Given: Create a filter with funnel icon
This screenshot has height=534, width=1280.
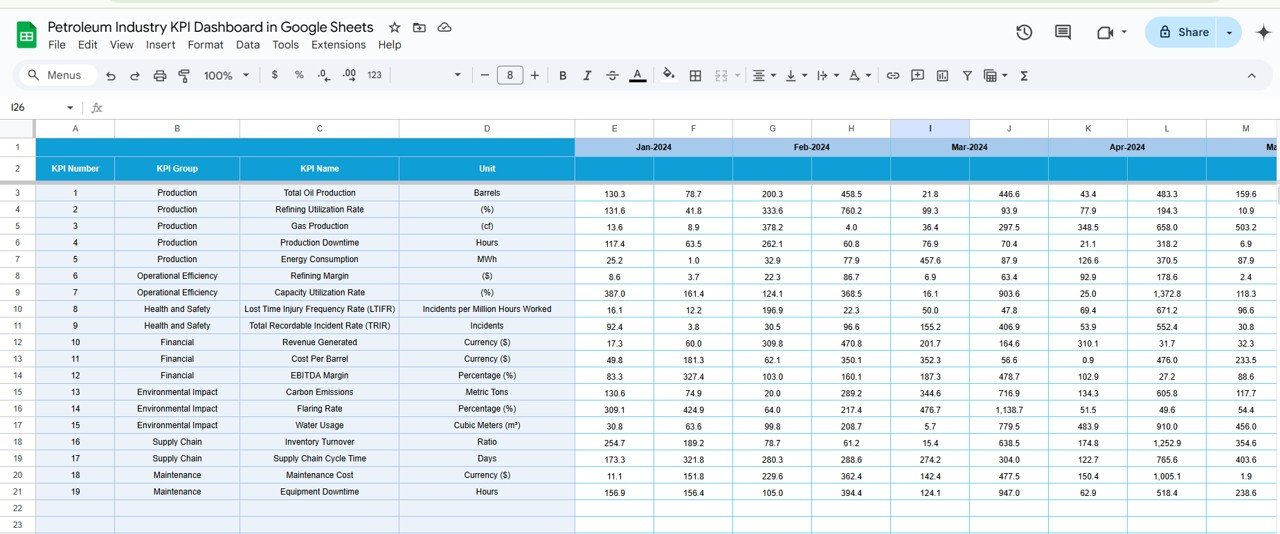Looking at the screenshot, I should (x=967, y=75).
